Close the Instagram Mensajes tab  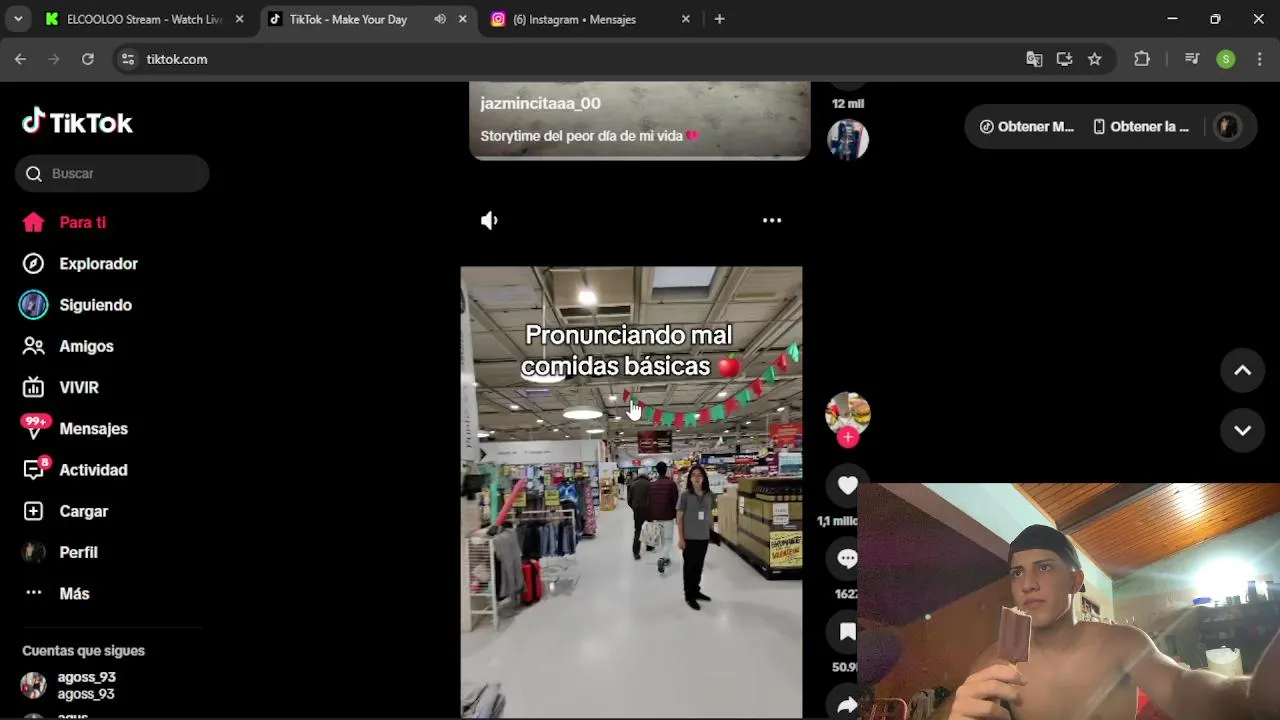pos(685,19)
